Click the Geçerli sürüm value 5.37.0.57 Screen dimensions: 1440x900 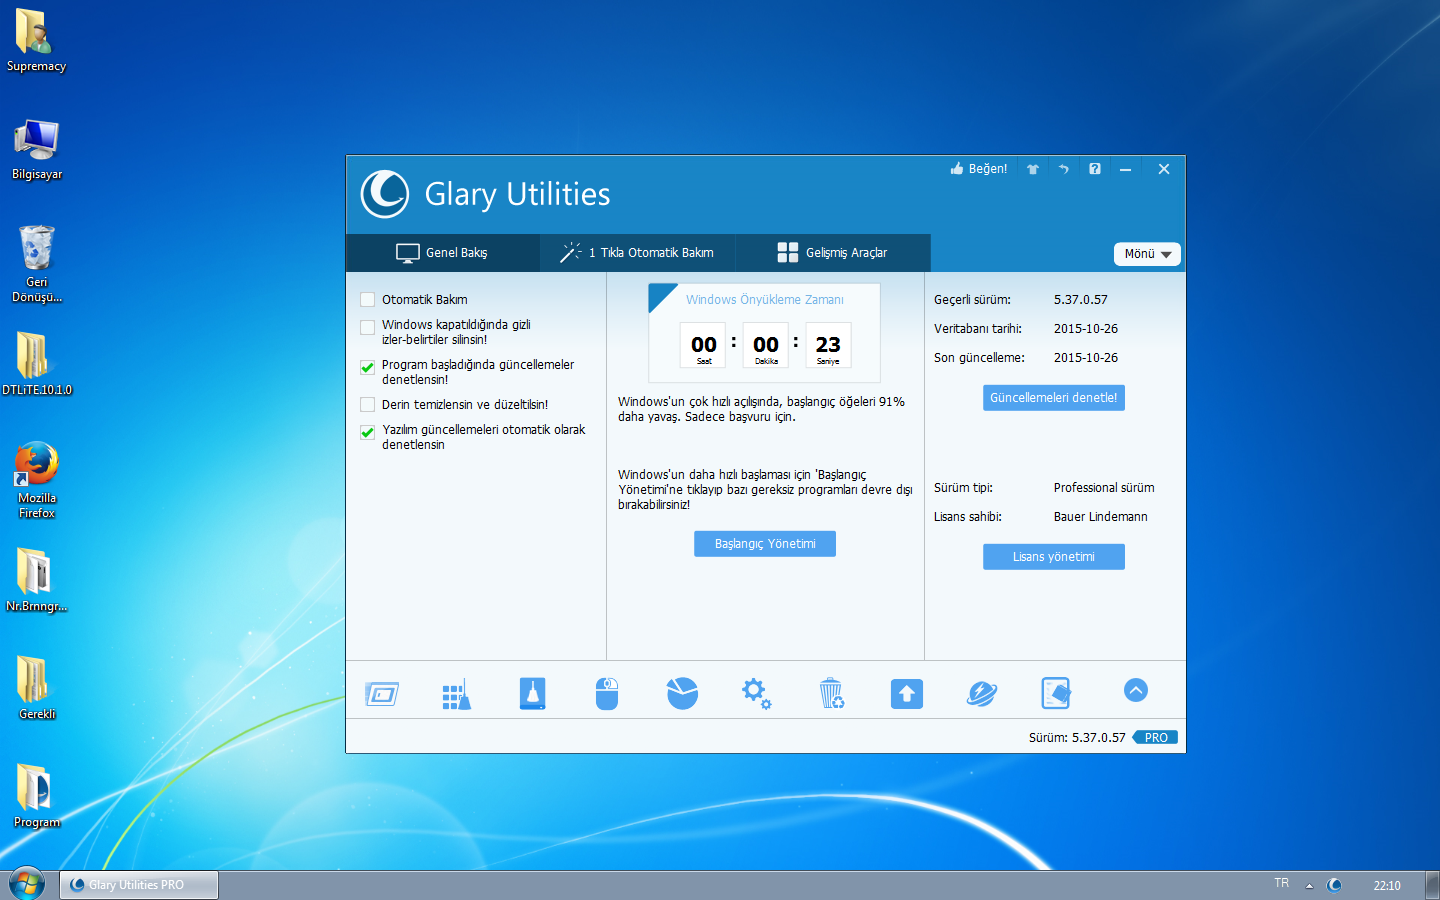pyautogui.click(x=1081, y=300)
